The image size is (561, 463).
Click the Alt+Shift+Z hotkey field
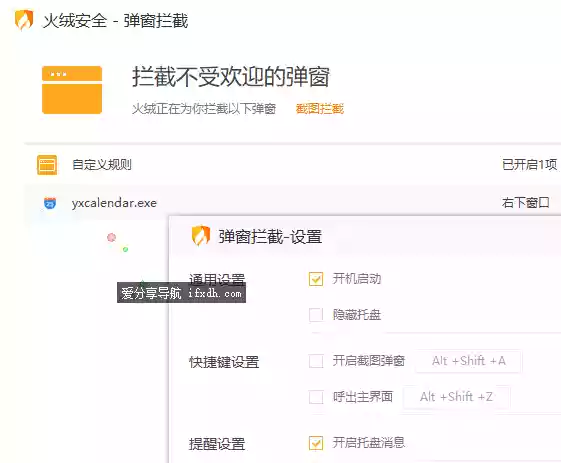(x=456, y=397)
